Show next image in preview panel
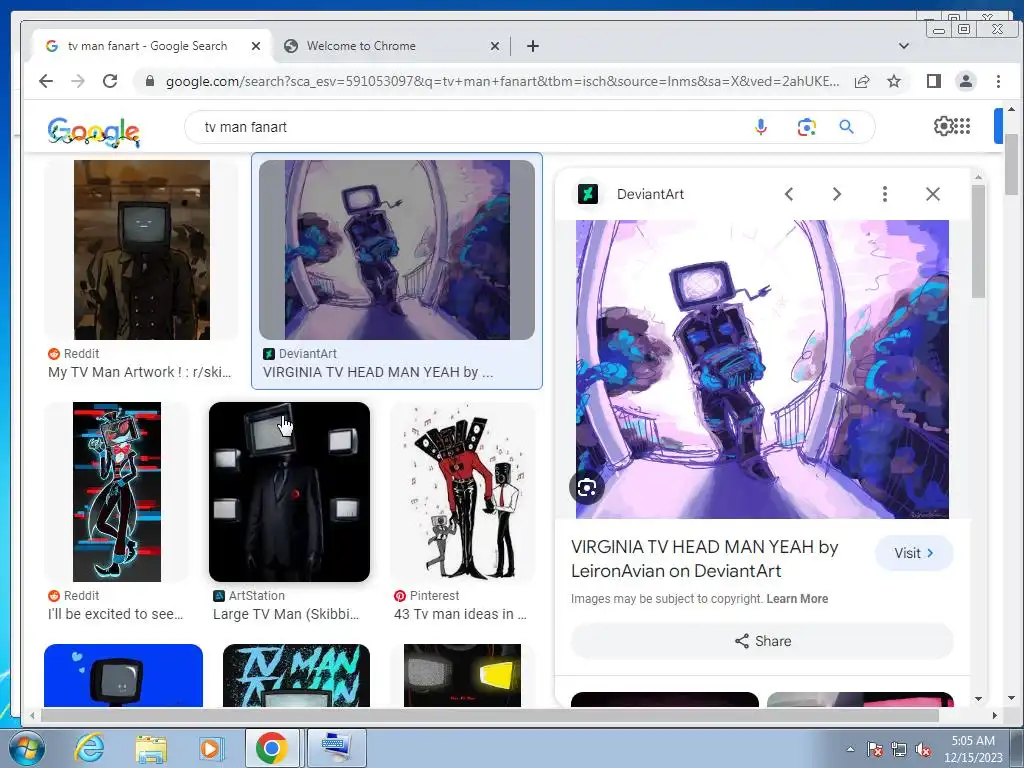 pos(837,194)
